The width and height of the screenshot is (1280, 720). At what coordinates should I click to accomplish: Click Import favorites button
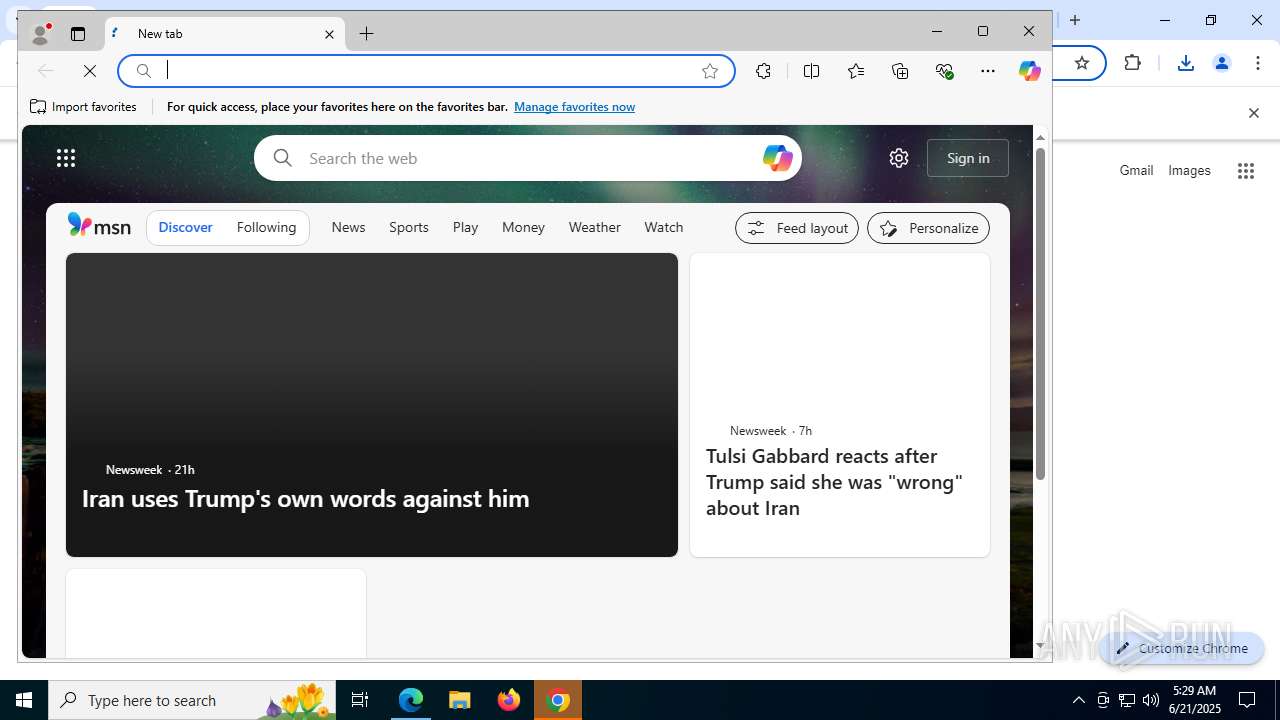pyautogui.click(x=83, y=107)
